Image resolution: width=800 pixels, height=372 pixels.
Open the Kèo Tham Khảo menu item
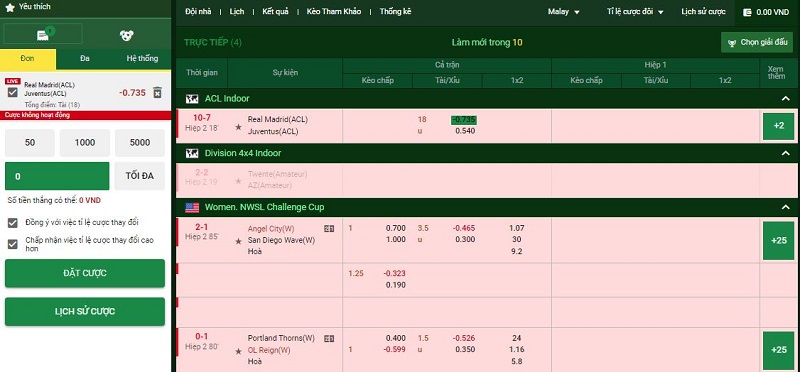(334, 12)
